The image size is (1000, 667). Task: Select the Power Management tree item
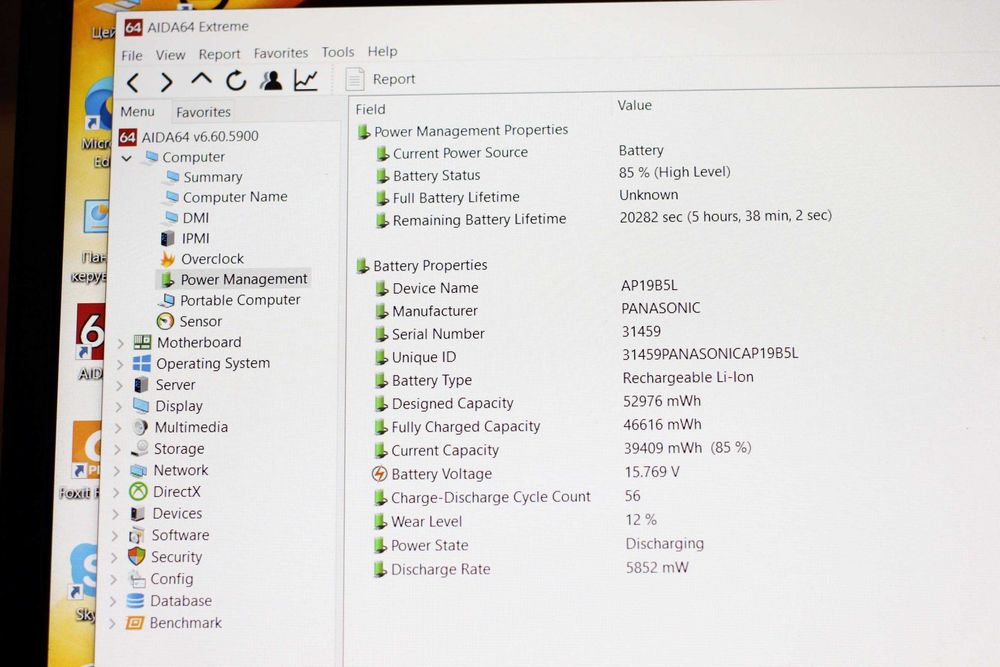pos(233,279)
